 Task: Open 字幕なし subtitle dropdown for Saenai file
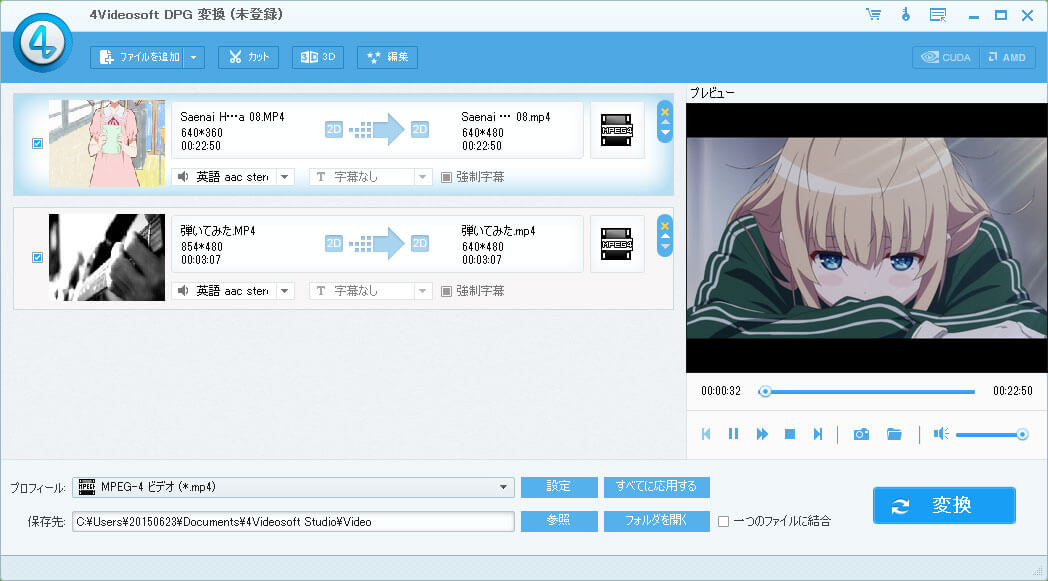pos(422,177)
